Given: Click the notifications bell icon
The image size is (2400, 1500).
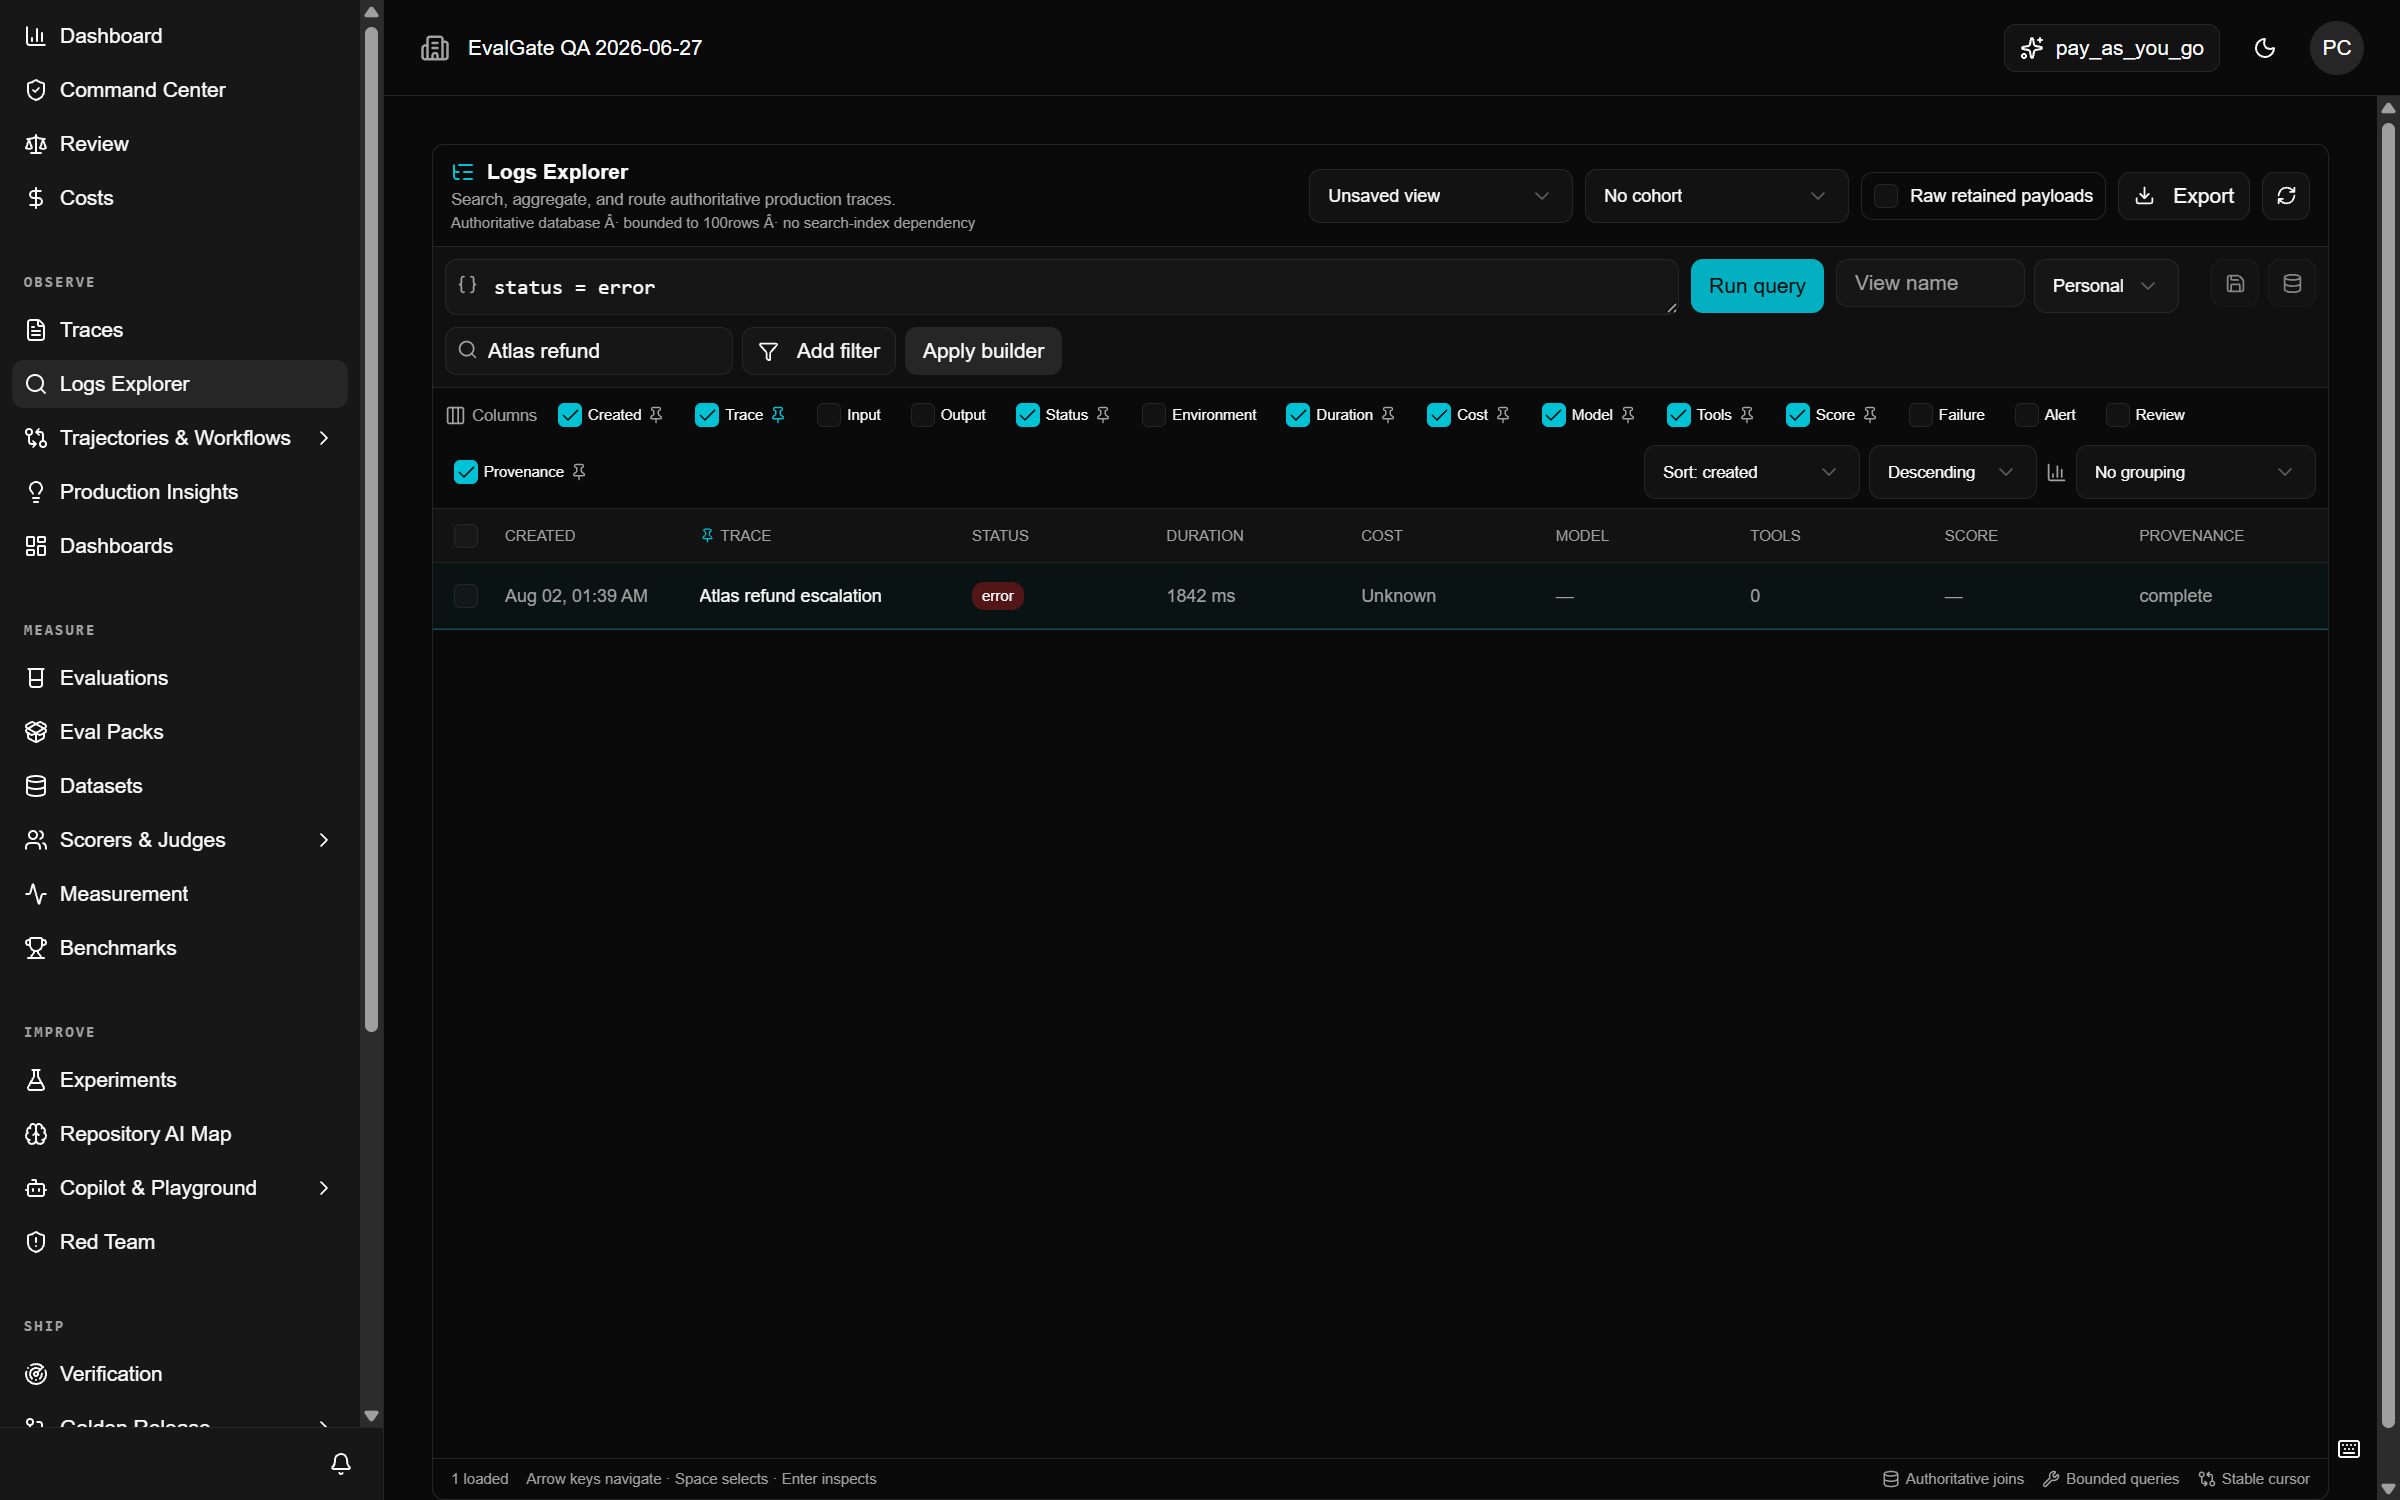Looking at the screenshot, I should pos(341,1464).
